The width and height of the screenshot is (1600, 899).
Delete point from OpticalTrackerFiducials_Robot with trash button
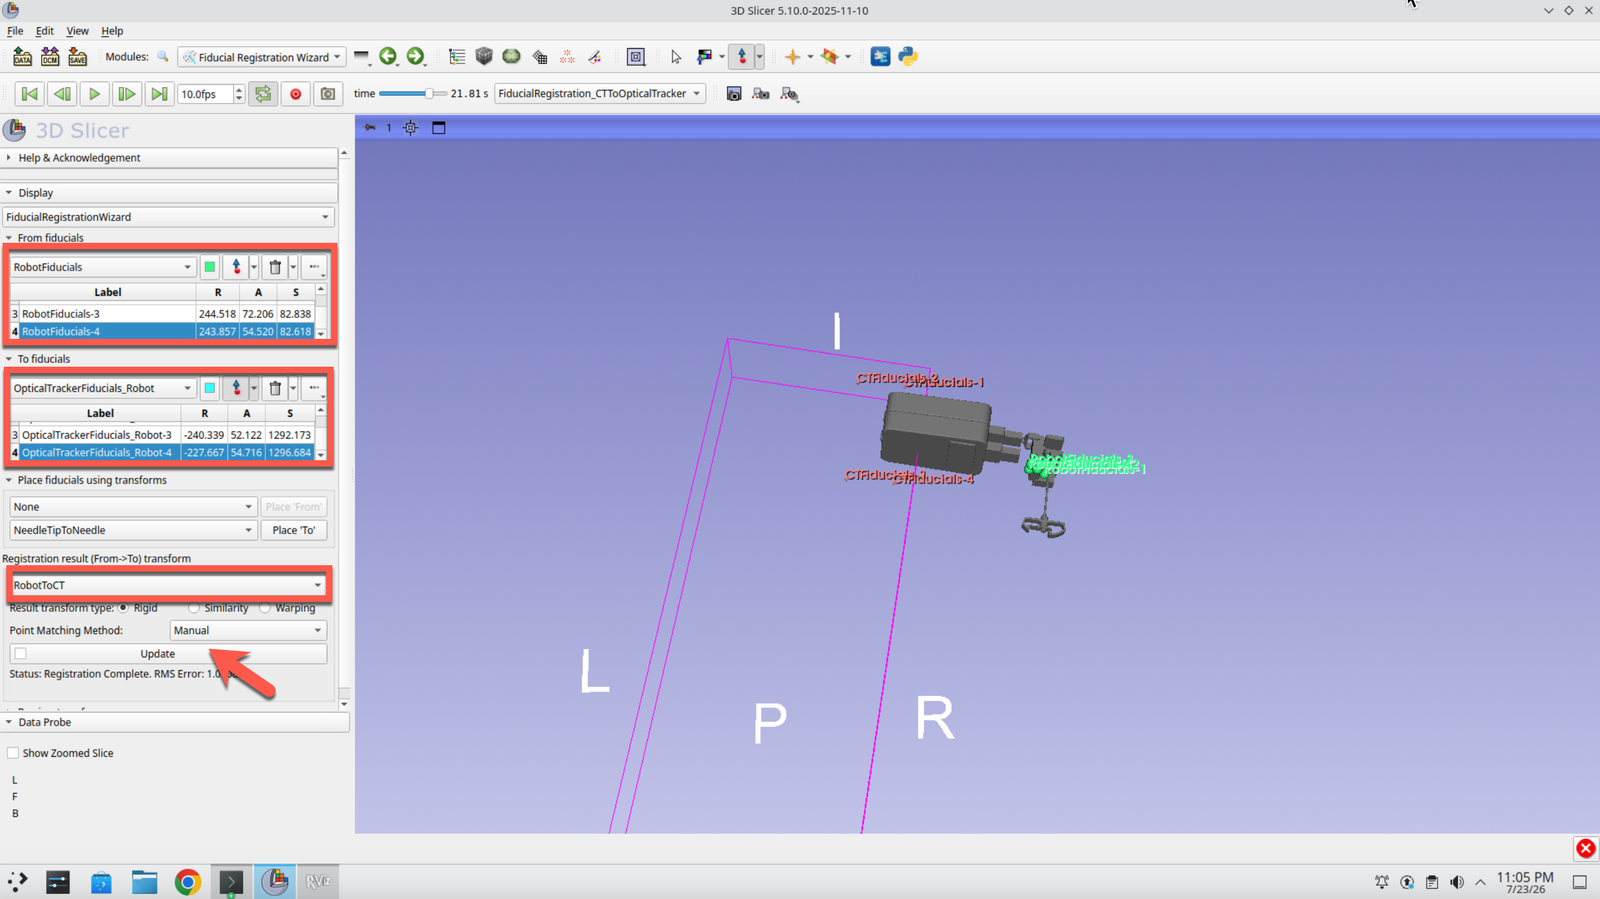275,388
